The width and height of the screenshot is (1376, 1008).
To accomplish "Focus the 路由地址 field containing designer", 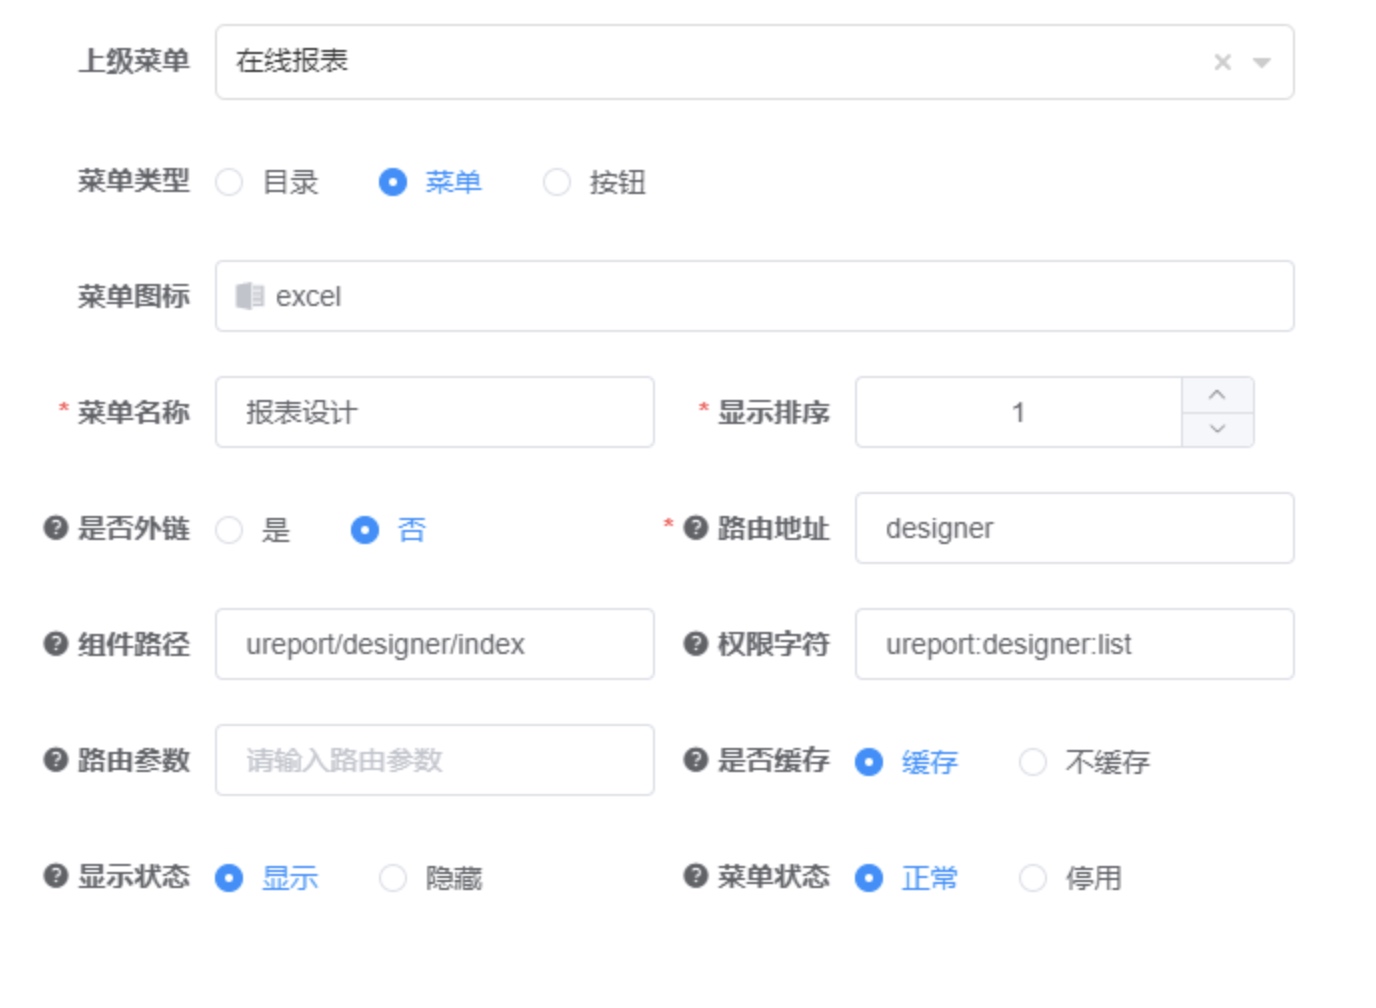I will (1075, 528).
